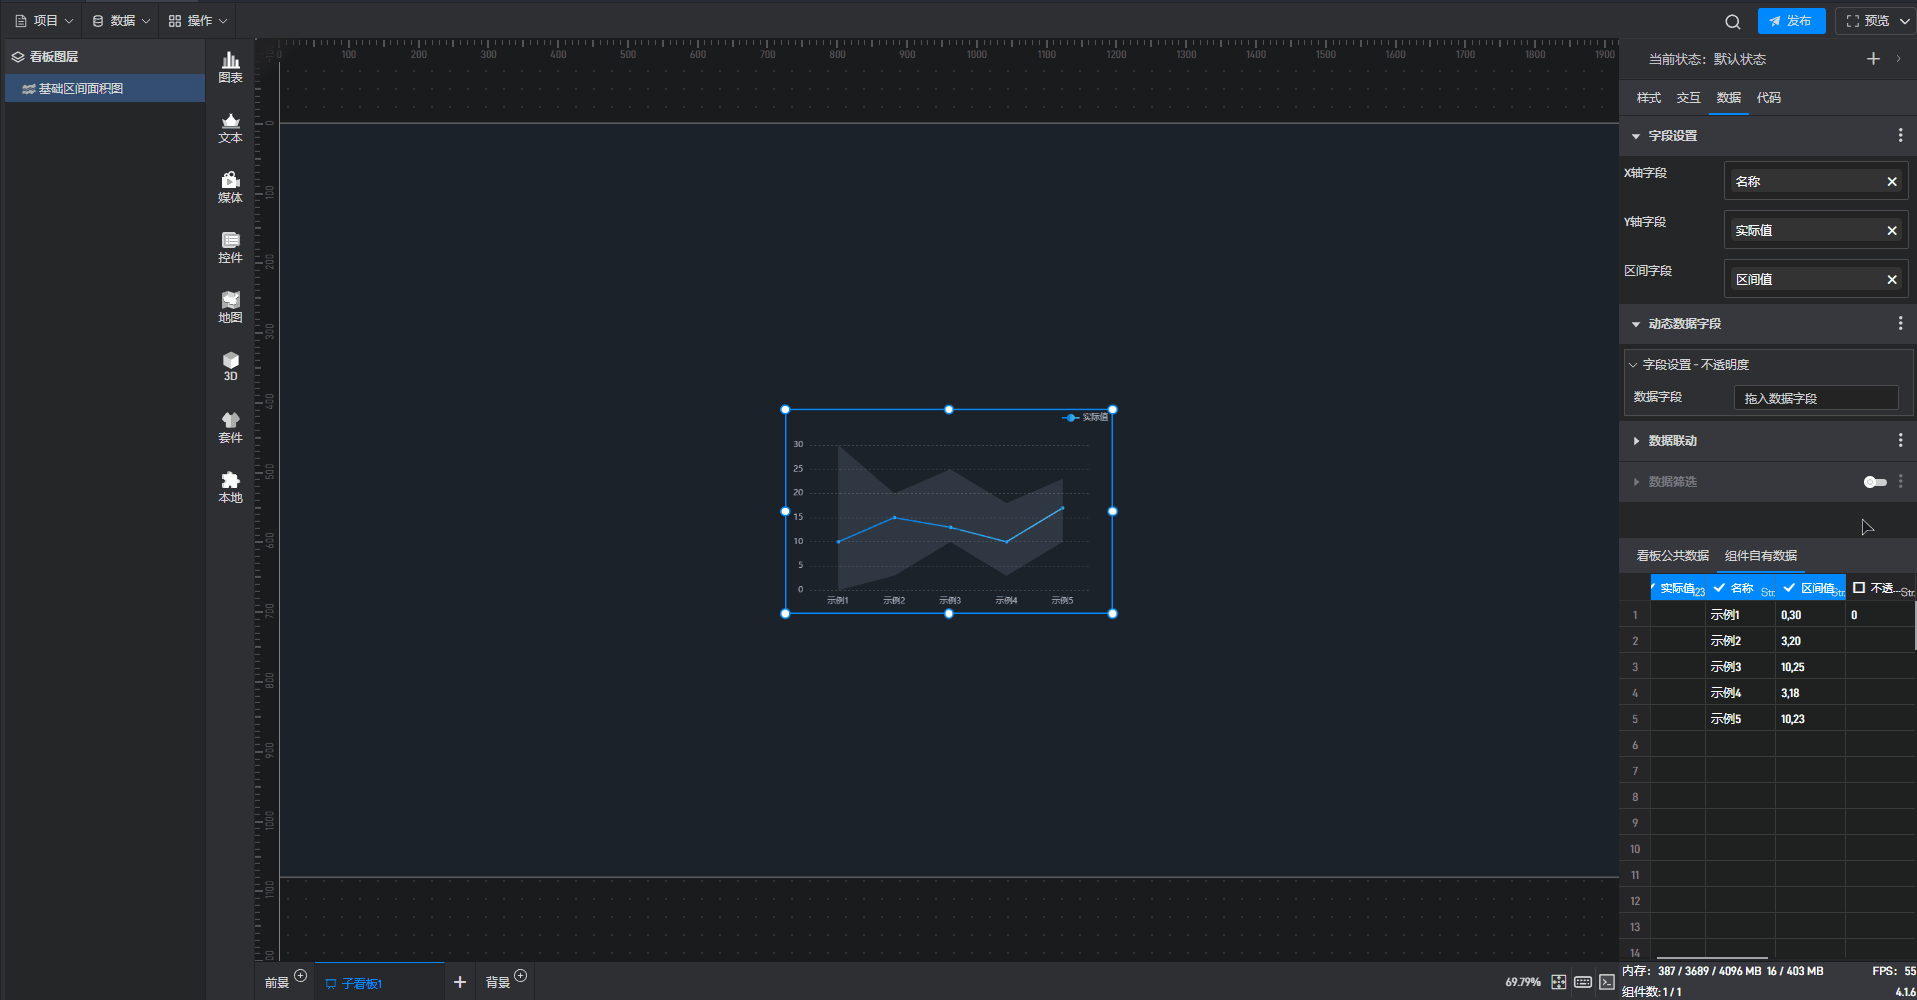Collapse the 字段设置 section
1917x1000 pixels.
pyautogui.click(x=1636, y=136)
